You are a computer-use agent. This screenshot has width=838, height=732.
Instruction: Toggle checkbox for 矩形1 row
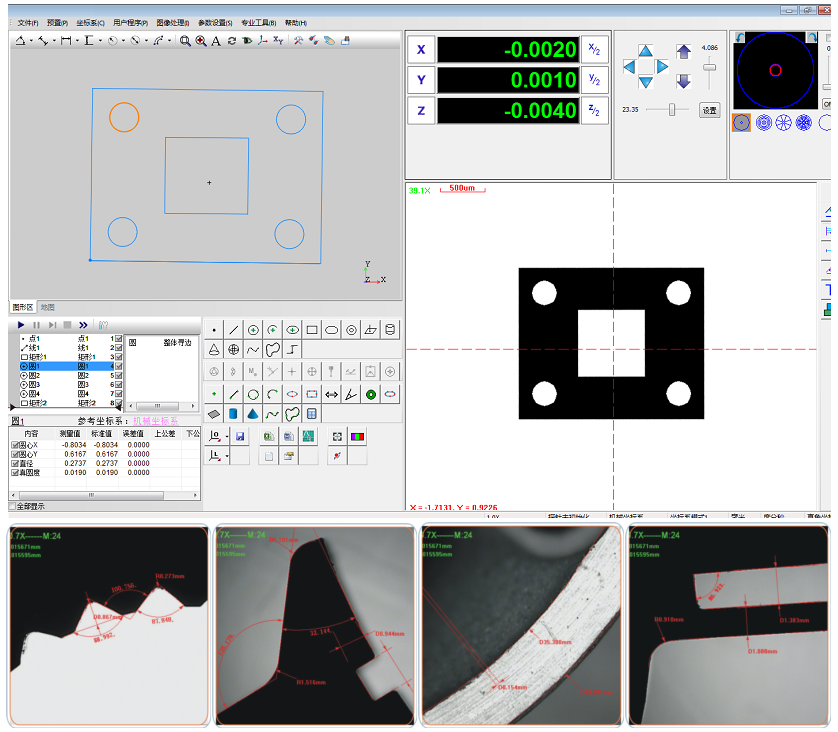119,357
